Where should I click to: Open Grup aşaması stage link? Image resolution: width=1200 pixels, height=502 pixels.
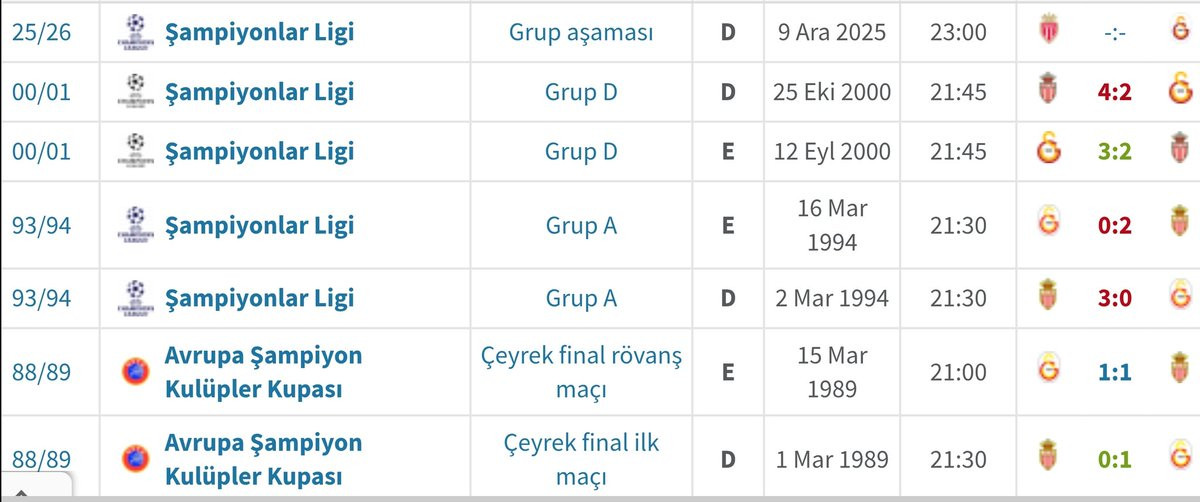[x=581, y=33]
